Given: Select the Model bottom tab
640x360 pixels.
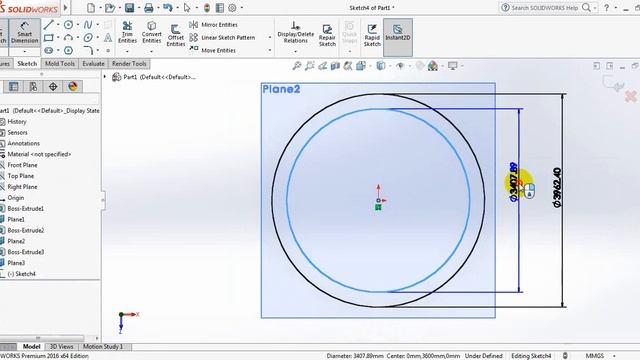Looking at the screenshot, I should pyautogui.click(x=31, y=347).
